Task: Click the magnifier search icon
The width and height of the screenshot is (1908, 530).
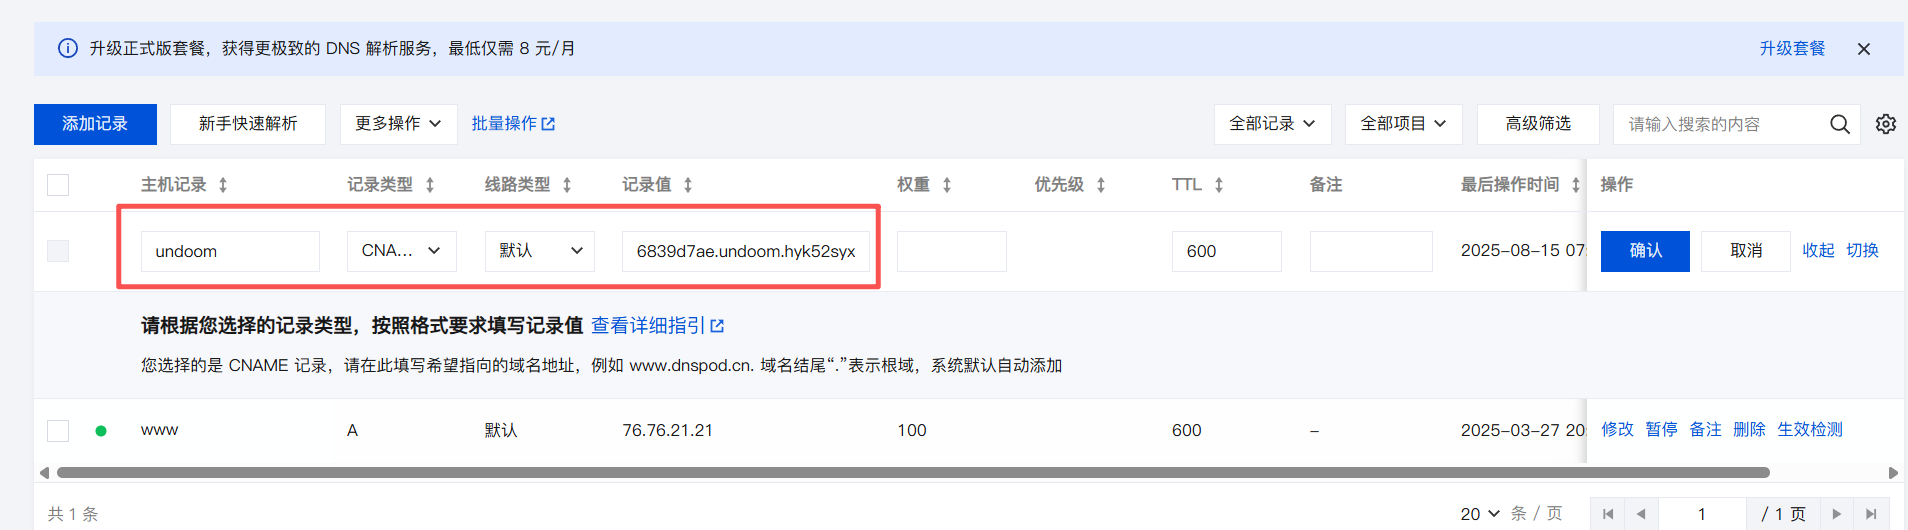Action: [1840, 124]
